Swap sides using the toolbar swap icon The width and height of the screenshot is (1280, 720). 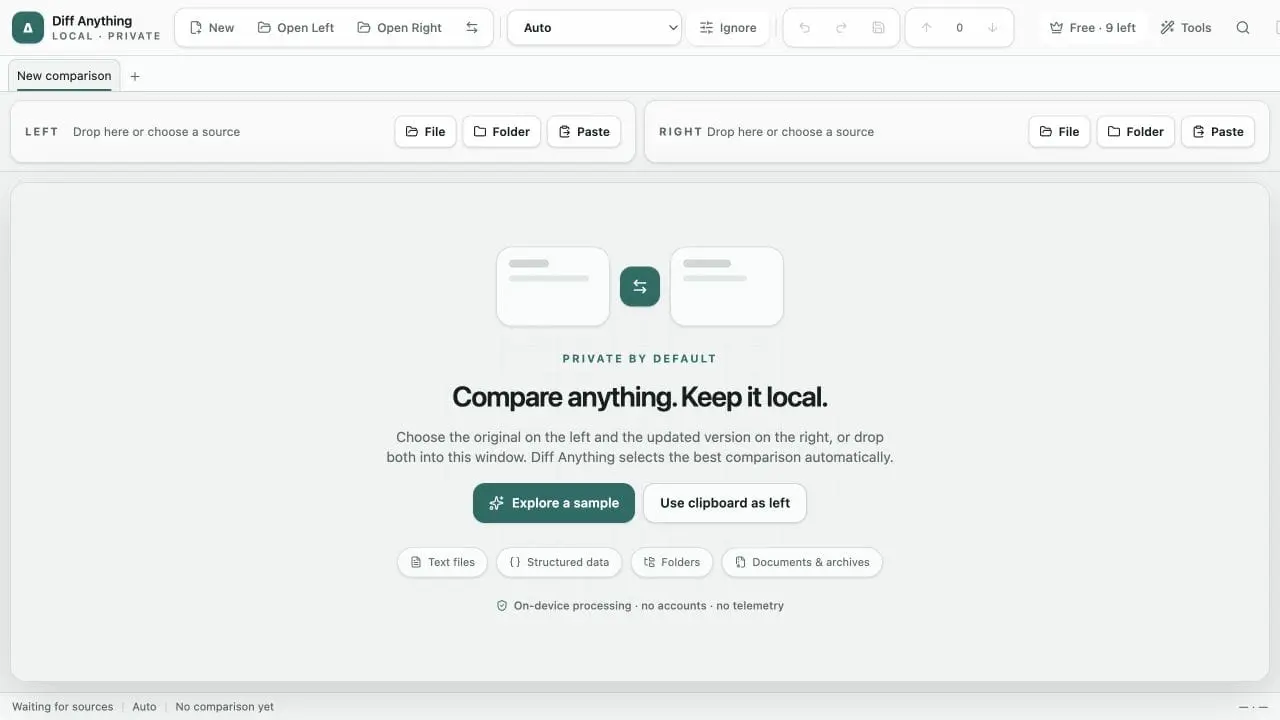472,28
